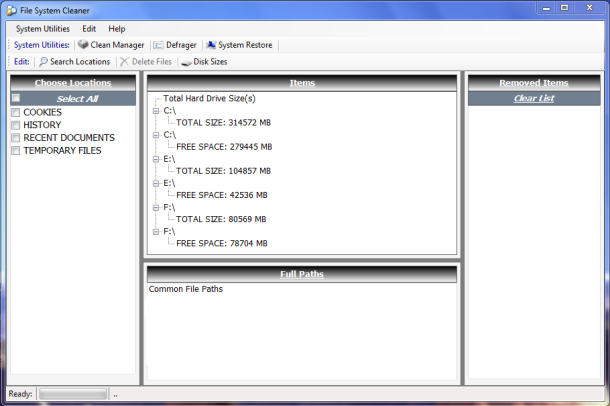Viewport: 610px width, 406px height.
Task: Click the Delete Files button label
Action: [152, 62]
